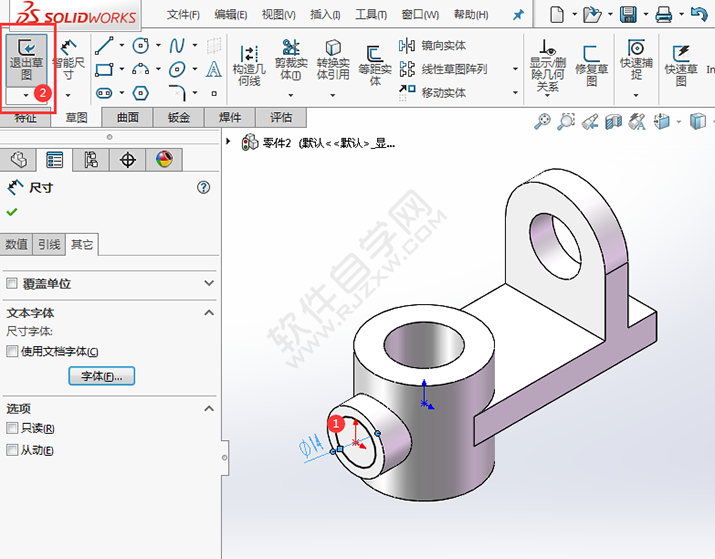Click the Display Style icon in view toolbar
715x559 pixels.
(x=698, y=122)
